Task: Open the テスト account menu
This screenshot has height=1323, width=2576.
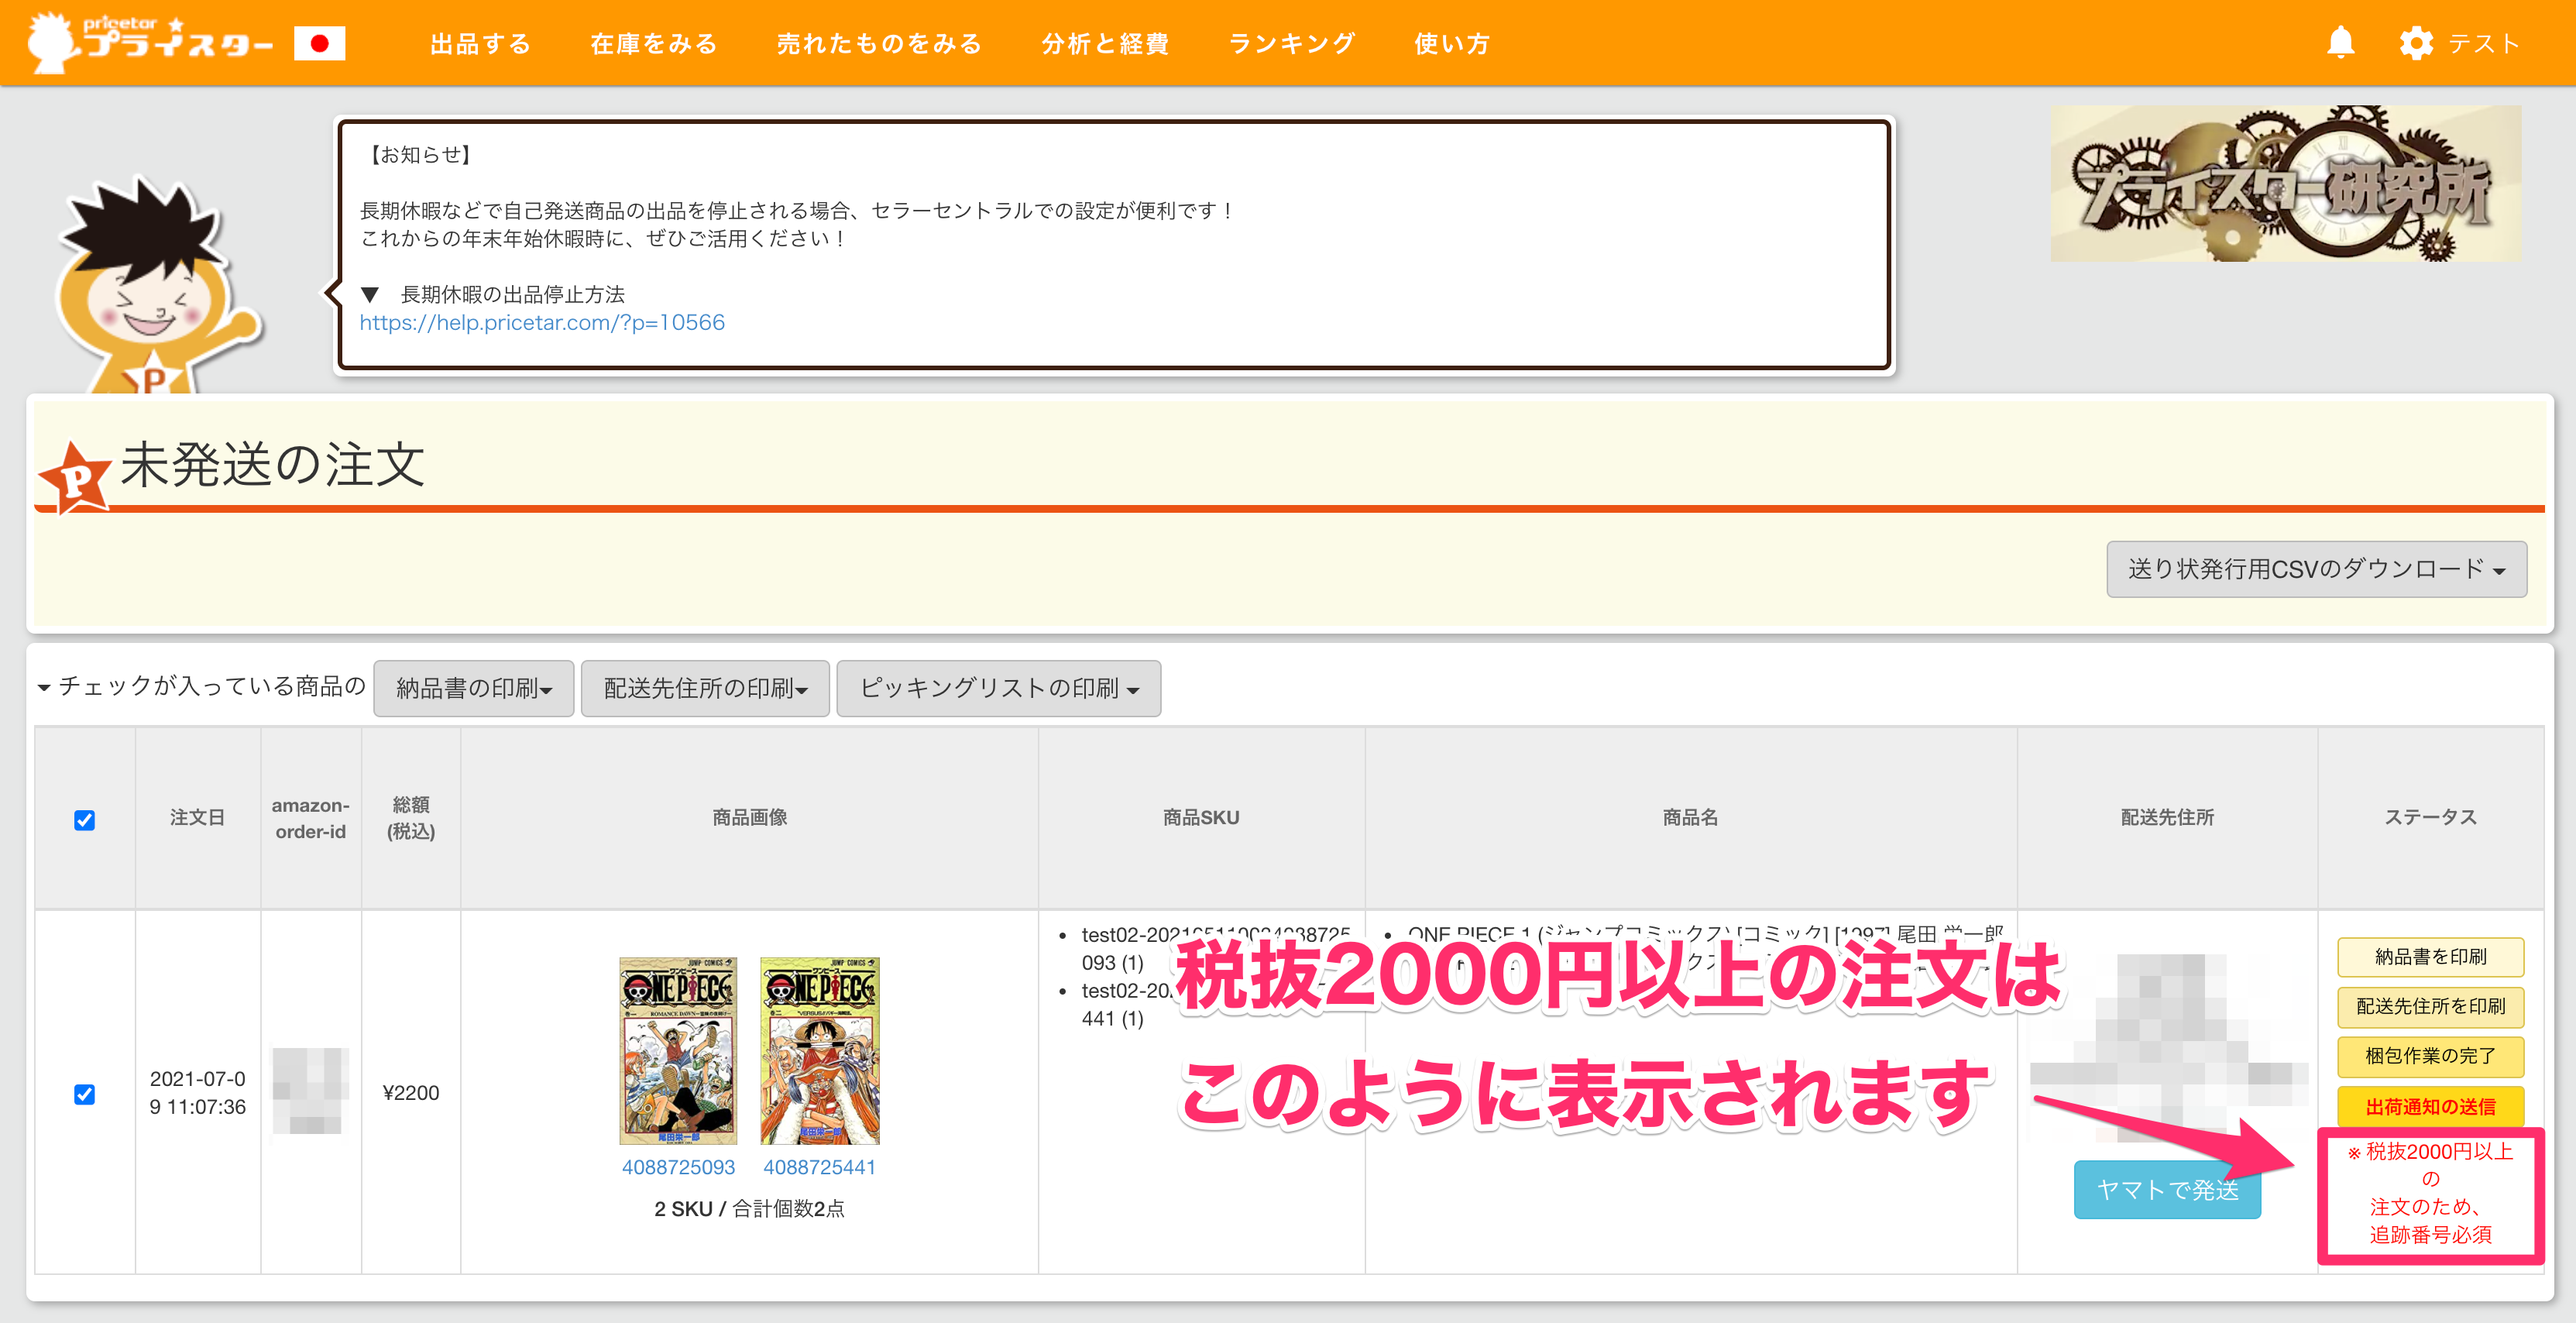Action: point(2484,44)
